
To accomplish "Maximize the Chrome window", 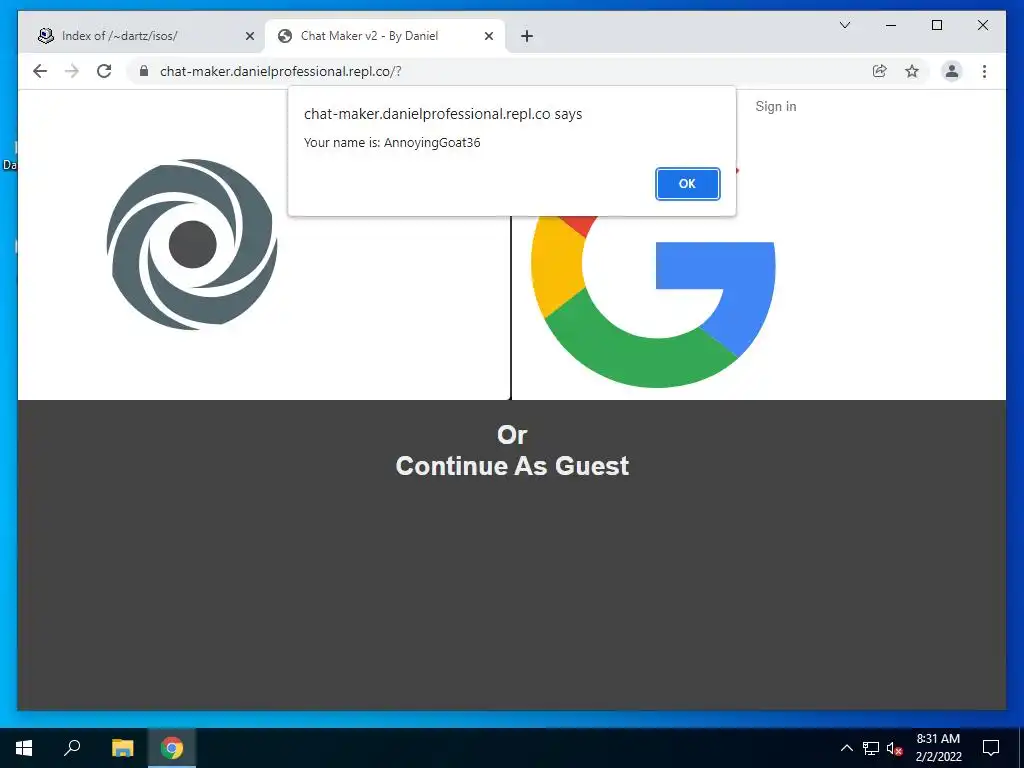I will coord(936,25).
